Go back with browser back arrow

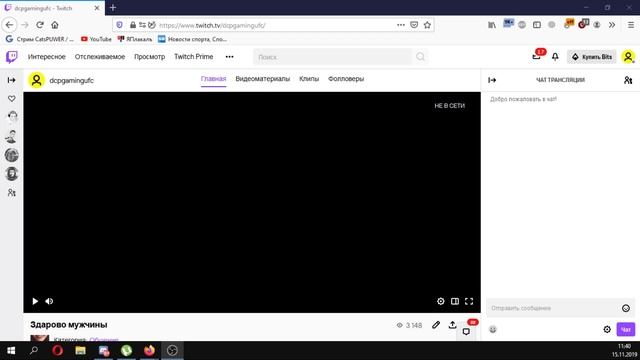(x=9, y=25)
